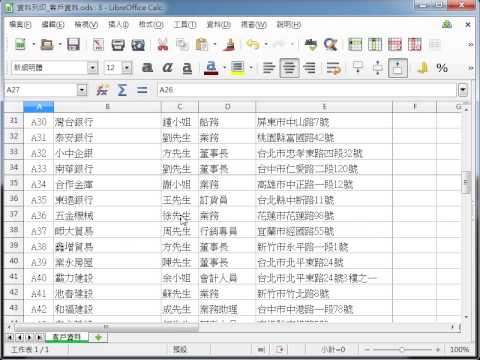480x360 pixels.
Task: Click the first sheet navigation button
Action: pos(10,338)
